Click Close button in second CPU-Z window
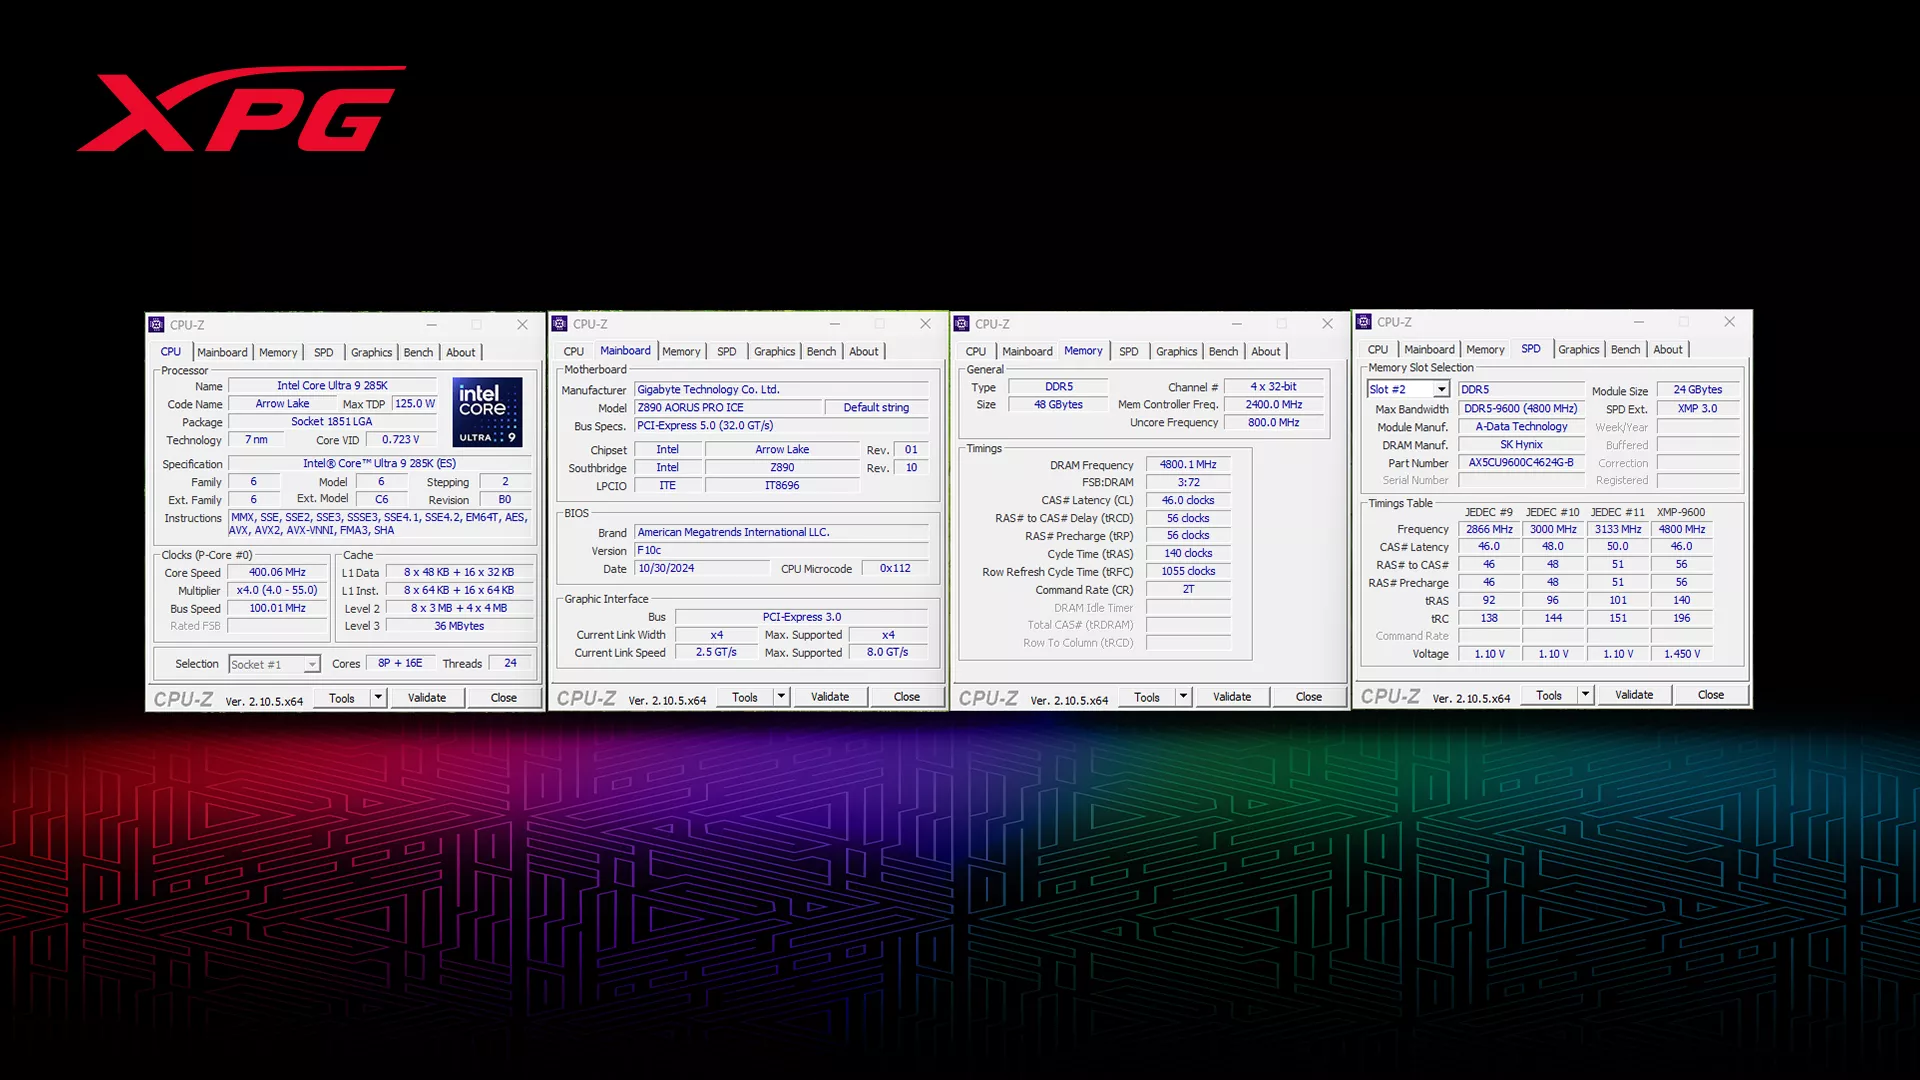 click(906, 696)
